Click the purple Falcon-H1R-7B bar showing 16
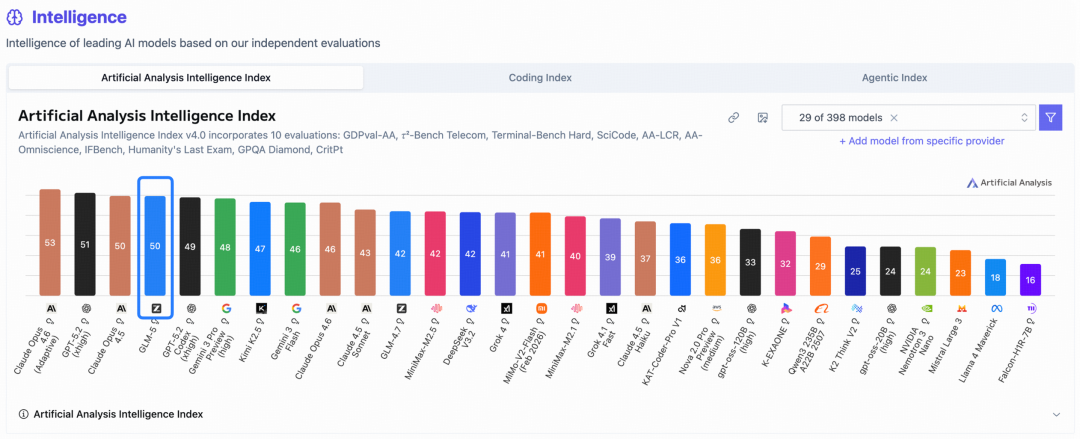 coord(1030,280)
